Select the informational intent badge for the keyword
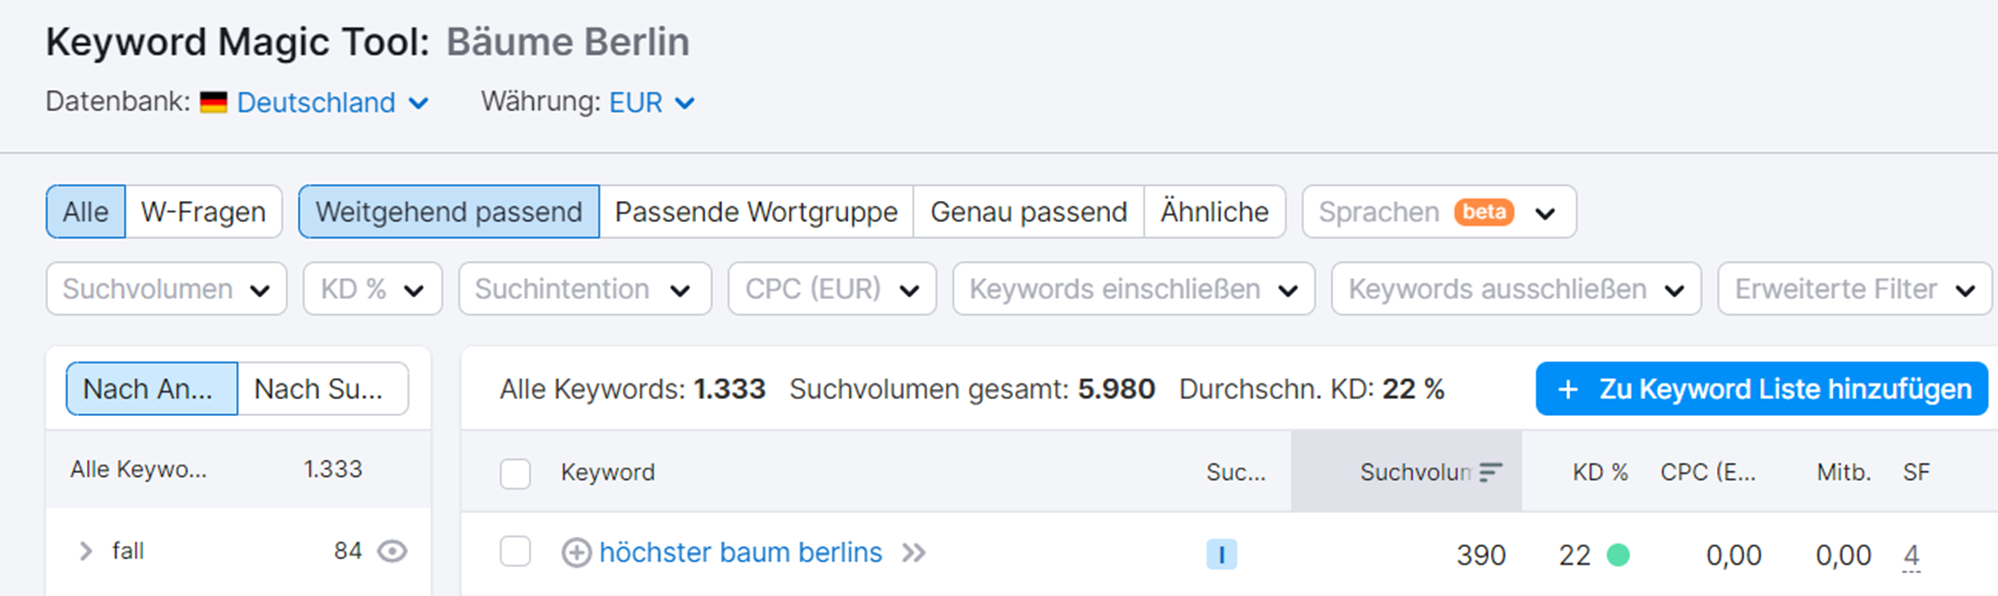This screenshot has width=1998, height=596. click(1221, 553)
